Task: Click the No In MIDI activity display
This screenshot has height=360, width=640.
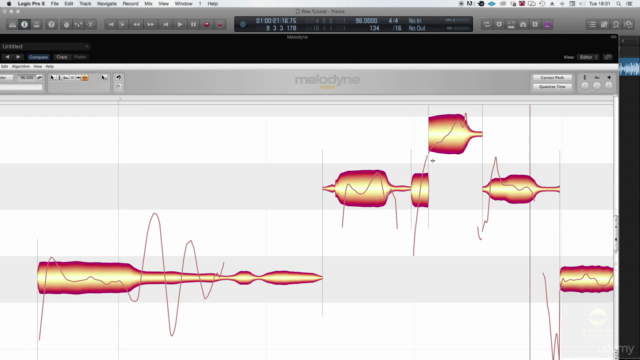Action: (x=415, y=21)
